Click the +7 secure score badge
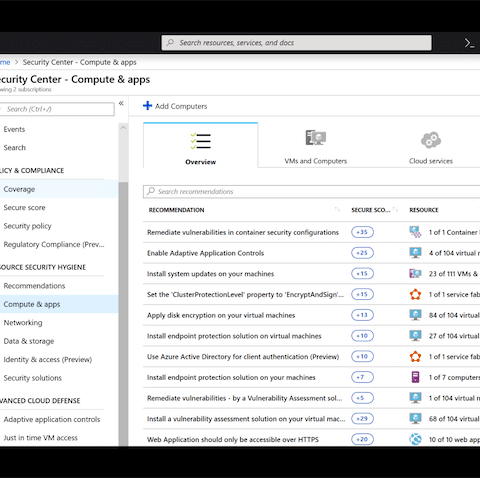Viewport: 480px width, 478px height. (x=362, y=377)
